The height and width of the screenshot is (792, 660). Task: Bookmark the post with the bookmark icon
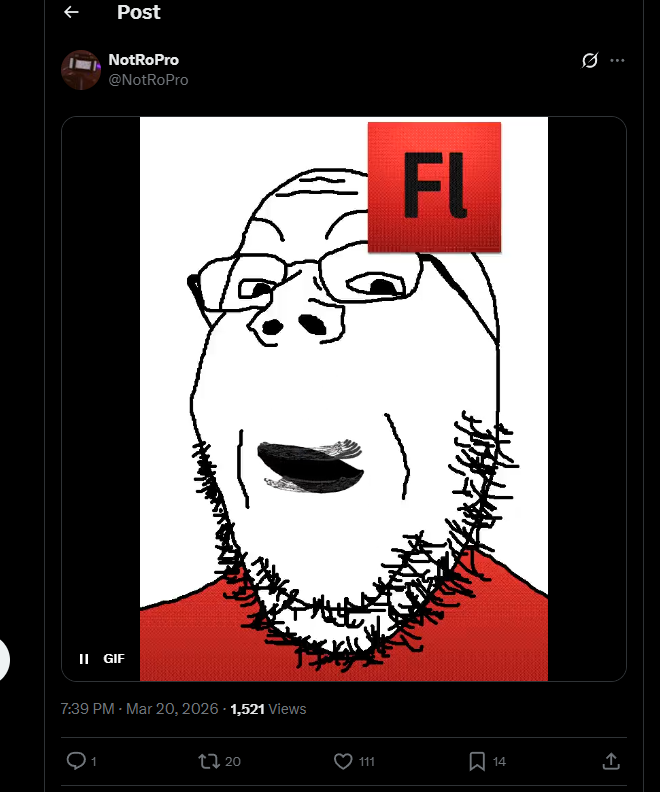[477, 761]
